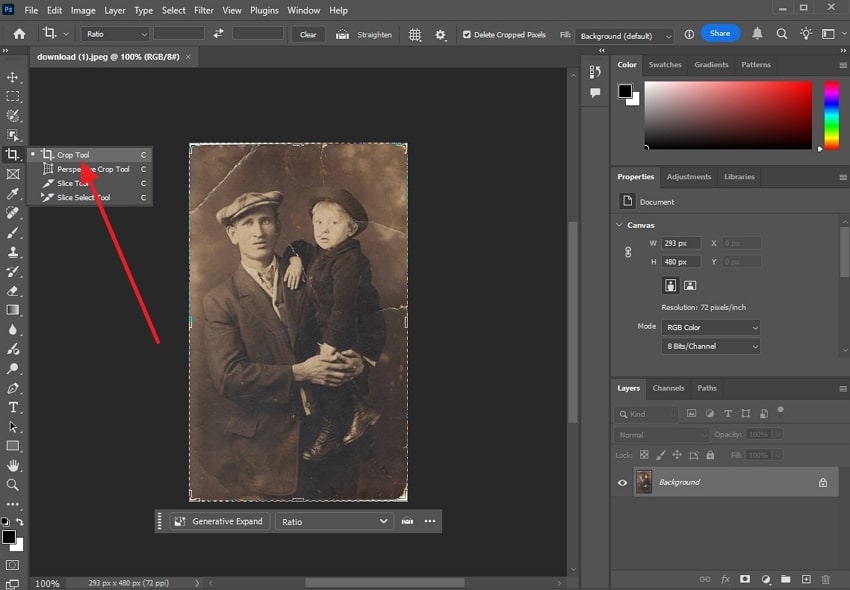Pick the Zoom tool in toolbar
This screenshot has width=850, height=590.
pos(13,485)
